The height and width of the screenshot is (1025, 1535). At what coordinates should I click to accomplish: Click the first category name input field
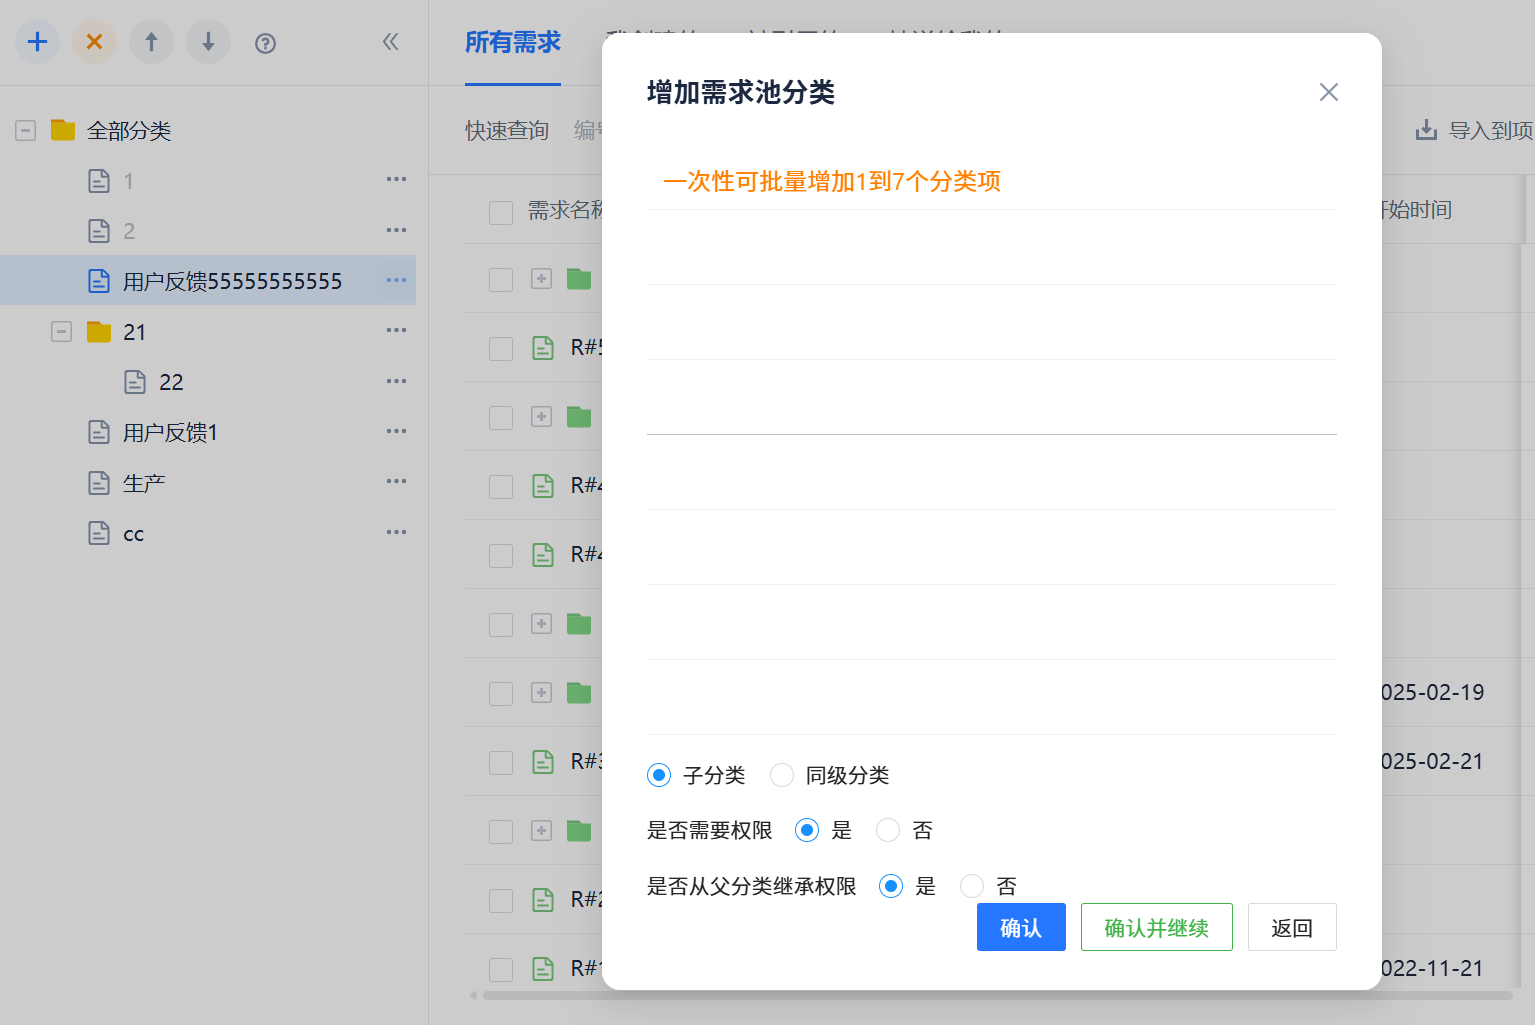pos(991,245)
